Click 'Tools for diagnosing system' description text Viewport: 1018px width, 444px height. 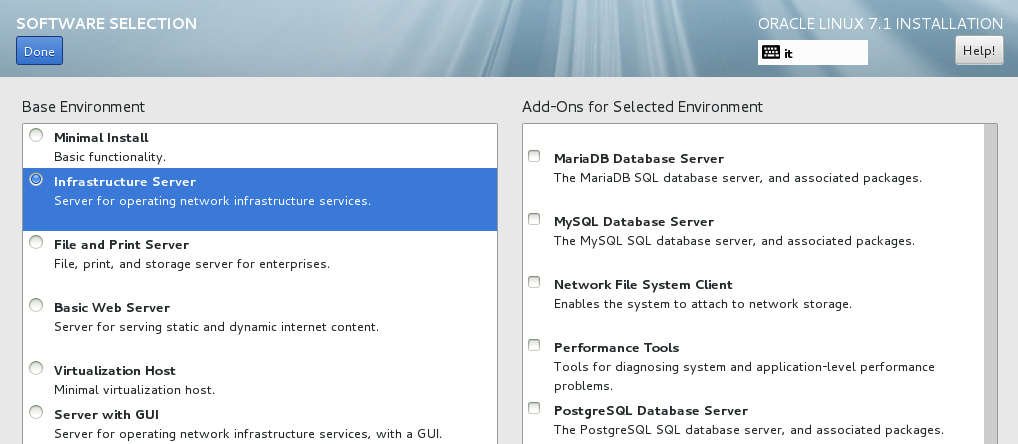744,376
